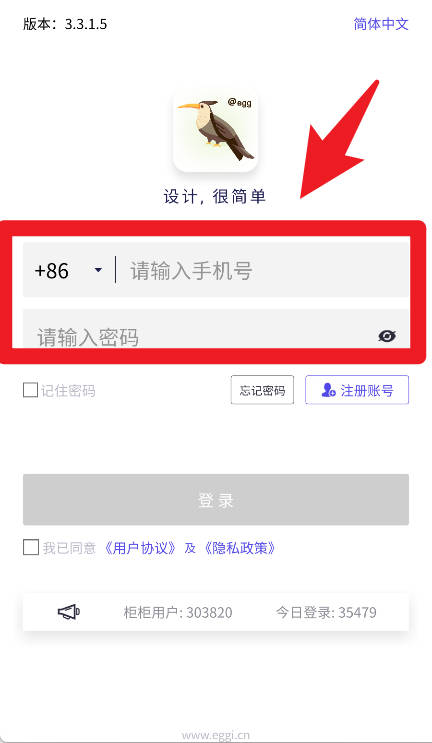Screen dimensions: 432x743
Task: Toggle password visibility eye icon
Action: tap(387, 336)
